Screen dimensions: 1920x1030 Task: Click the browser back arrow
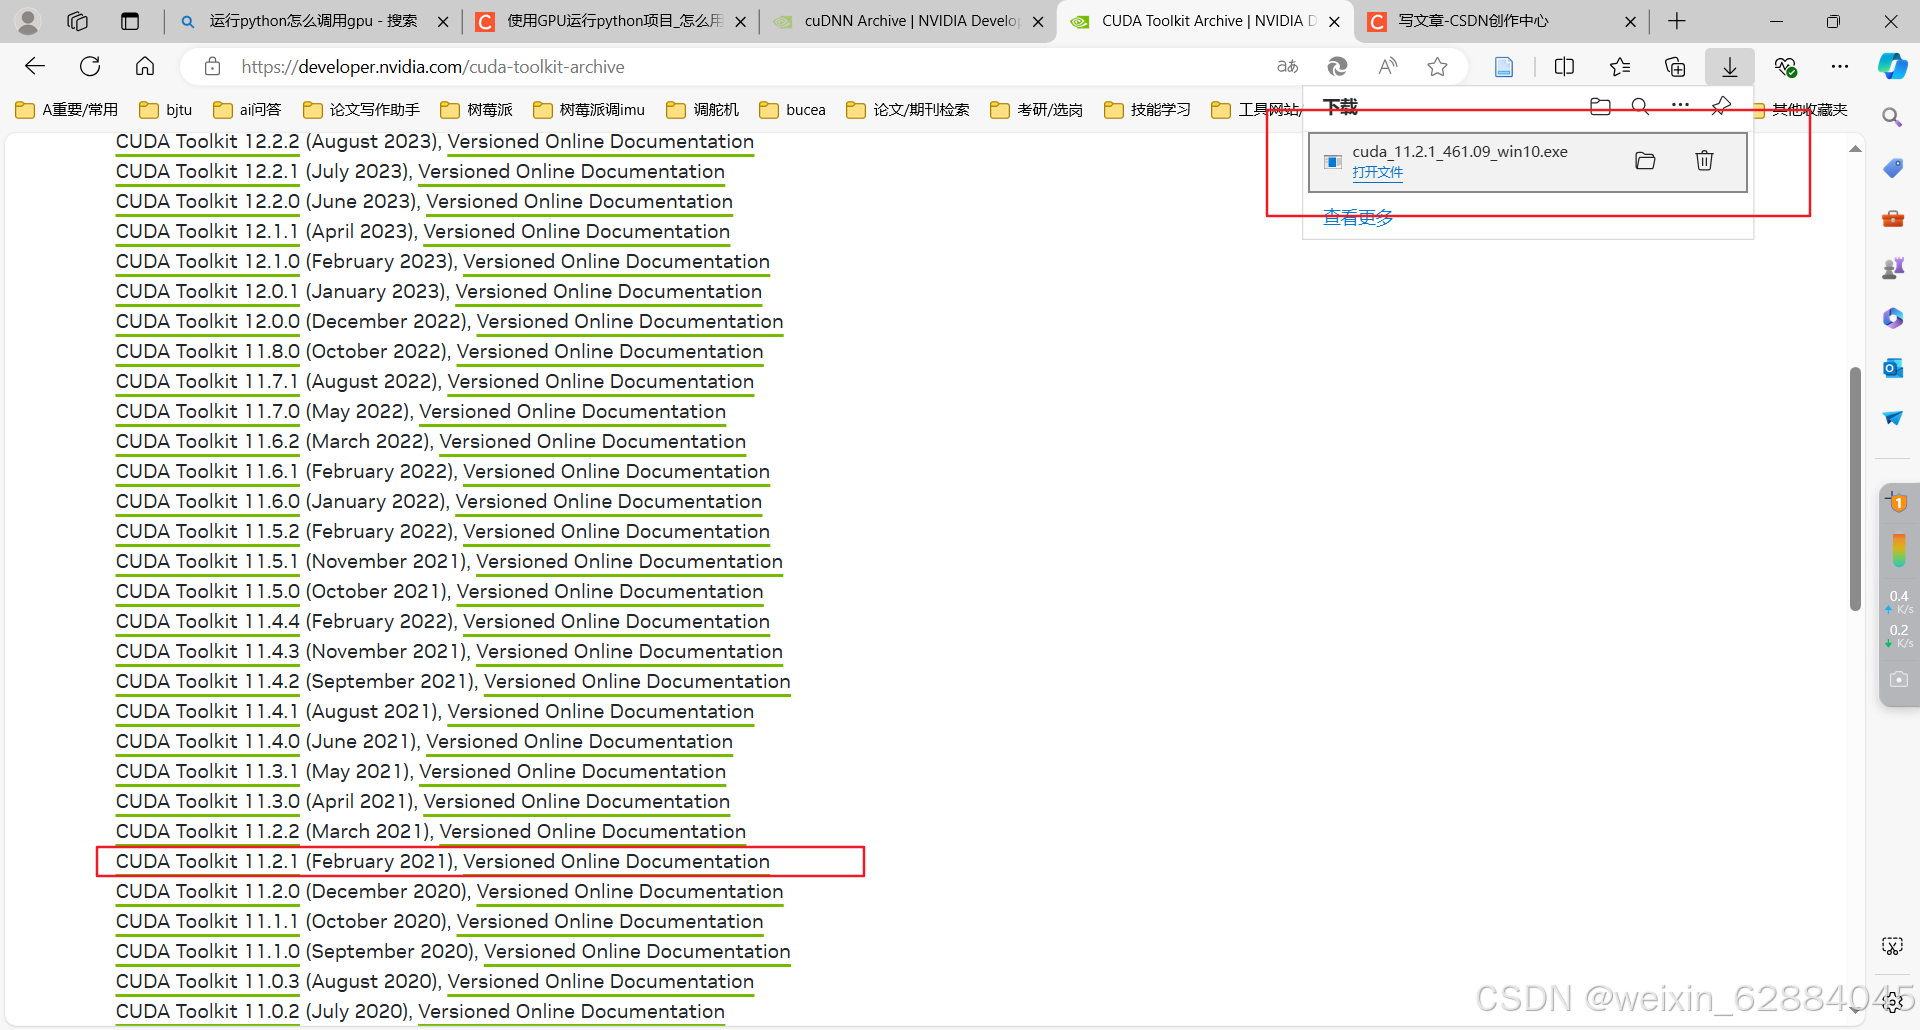(x=35, y=66)
